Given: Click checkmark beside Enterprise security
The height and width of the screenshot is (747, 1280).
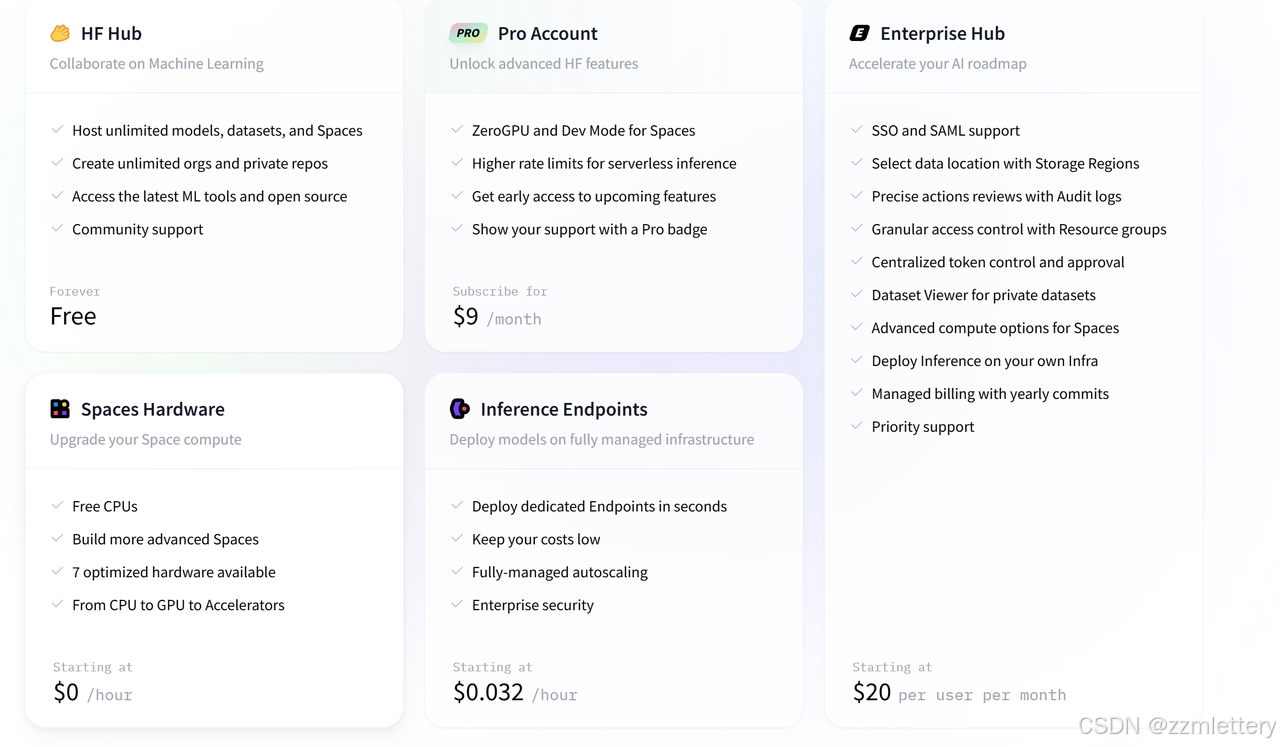Looking at the screenshot, I should tap(457, 605).
